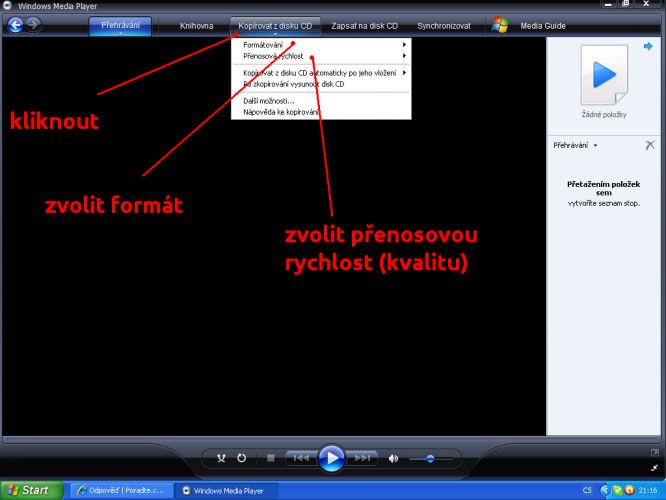Click the Windows logo icon beside Media Guide

tap(500, 25)
